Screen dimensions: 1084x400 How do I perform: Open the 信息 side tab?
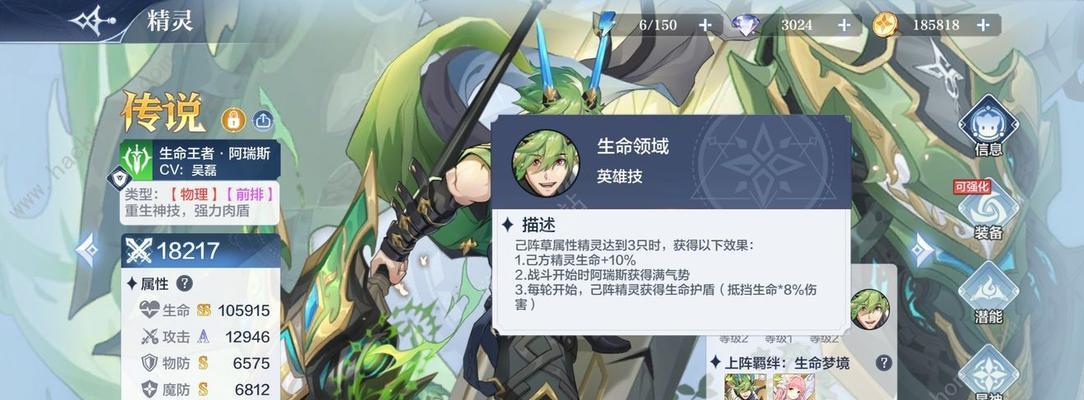click(988, 127)
